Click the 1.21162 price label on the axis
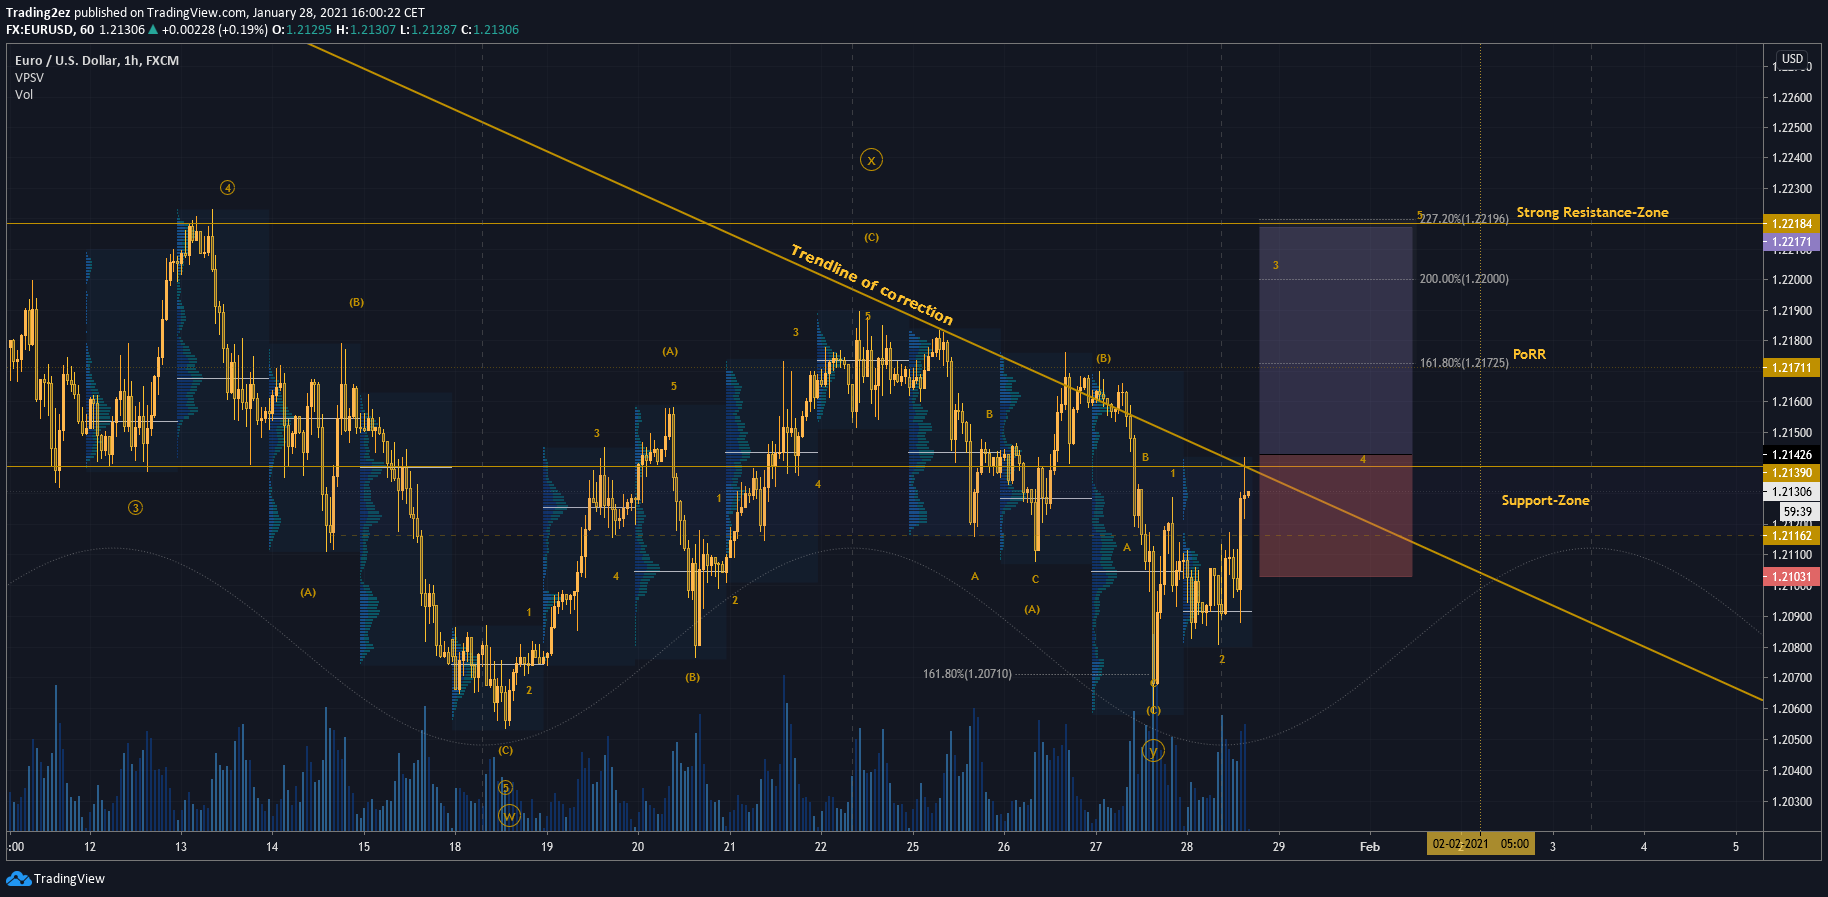This screenshot has width=1828, height=897. click(x=1791, y=536)
